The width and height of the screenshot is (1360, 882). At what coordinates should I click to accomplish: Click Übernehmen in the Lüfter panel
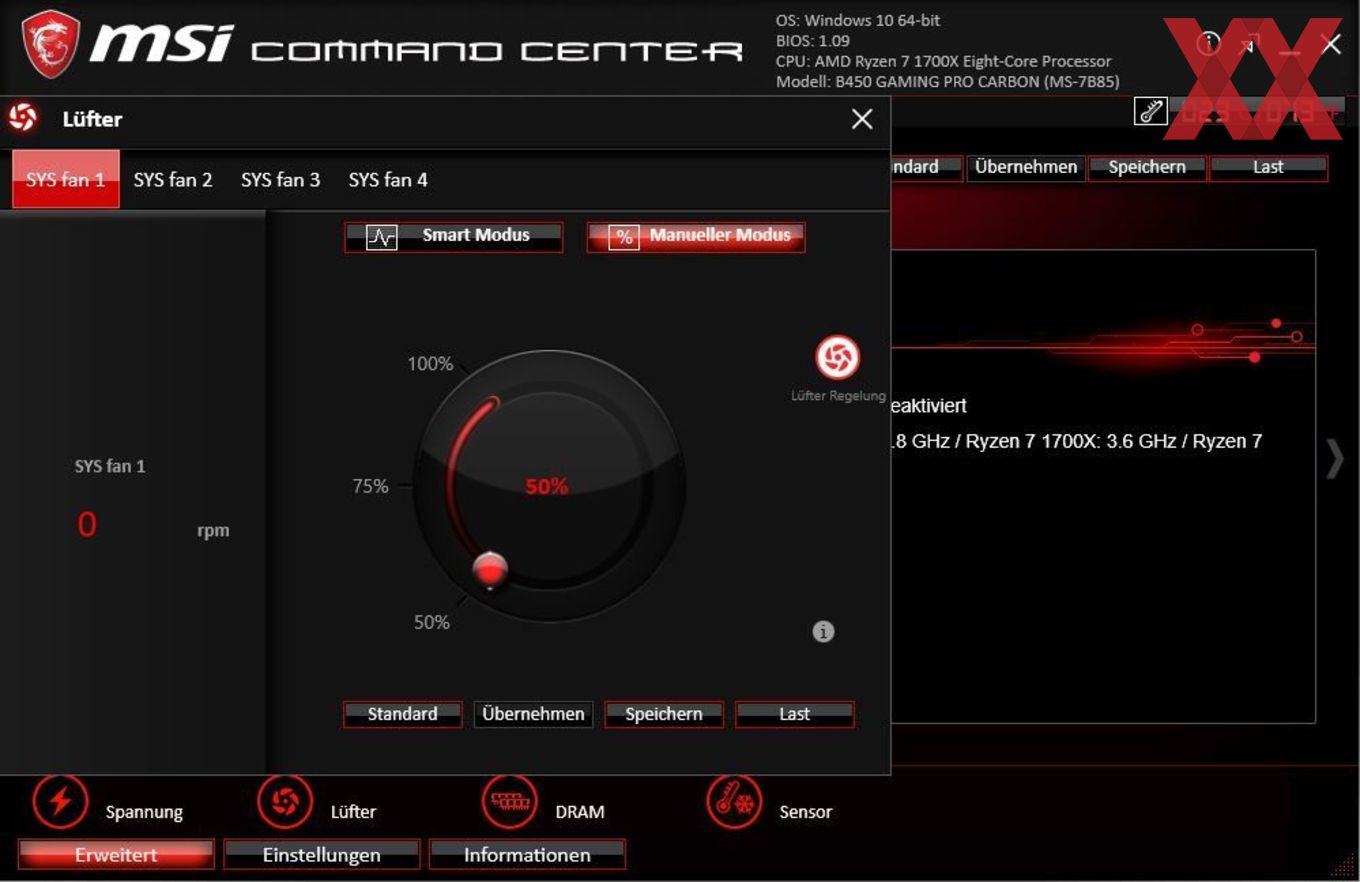(x=533, y=714)
